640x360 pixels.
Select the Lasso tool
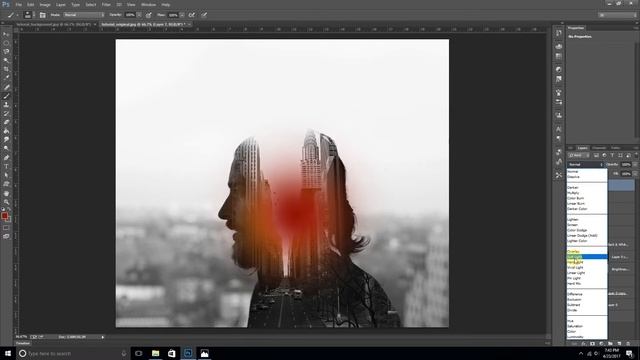pyautogui.click(x=6, y=52)
